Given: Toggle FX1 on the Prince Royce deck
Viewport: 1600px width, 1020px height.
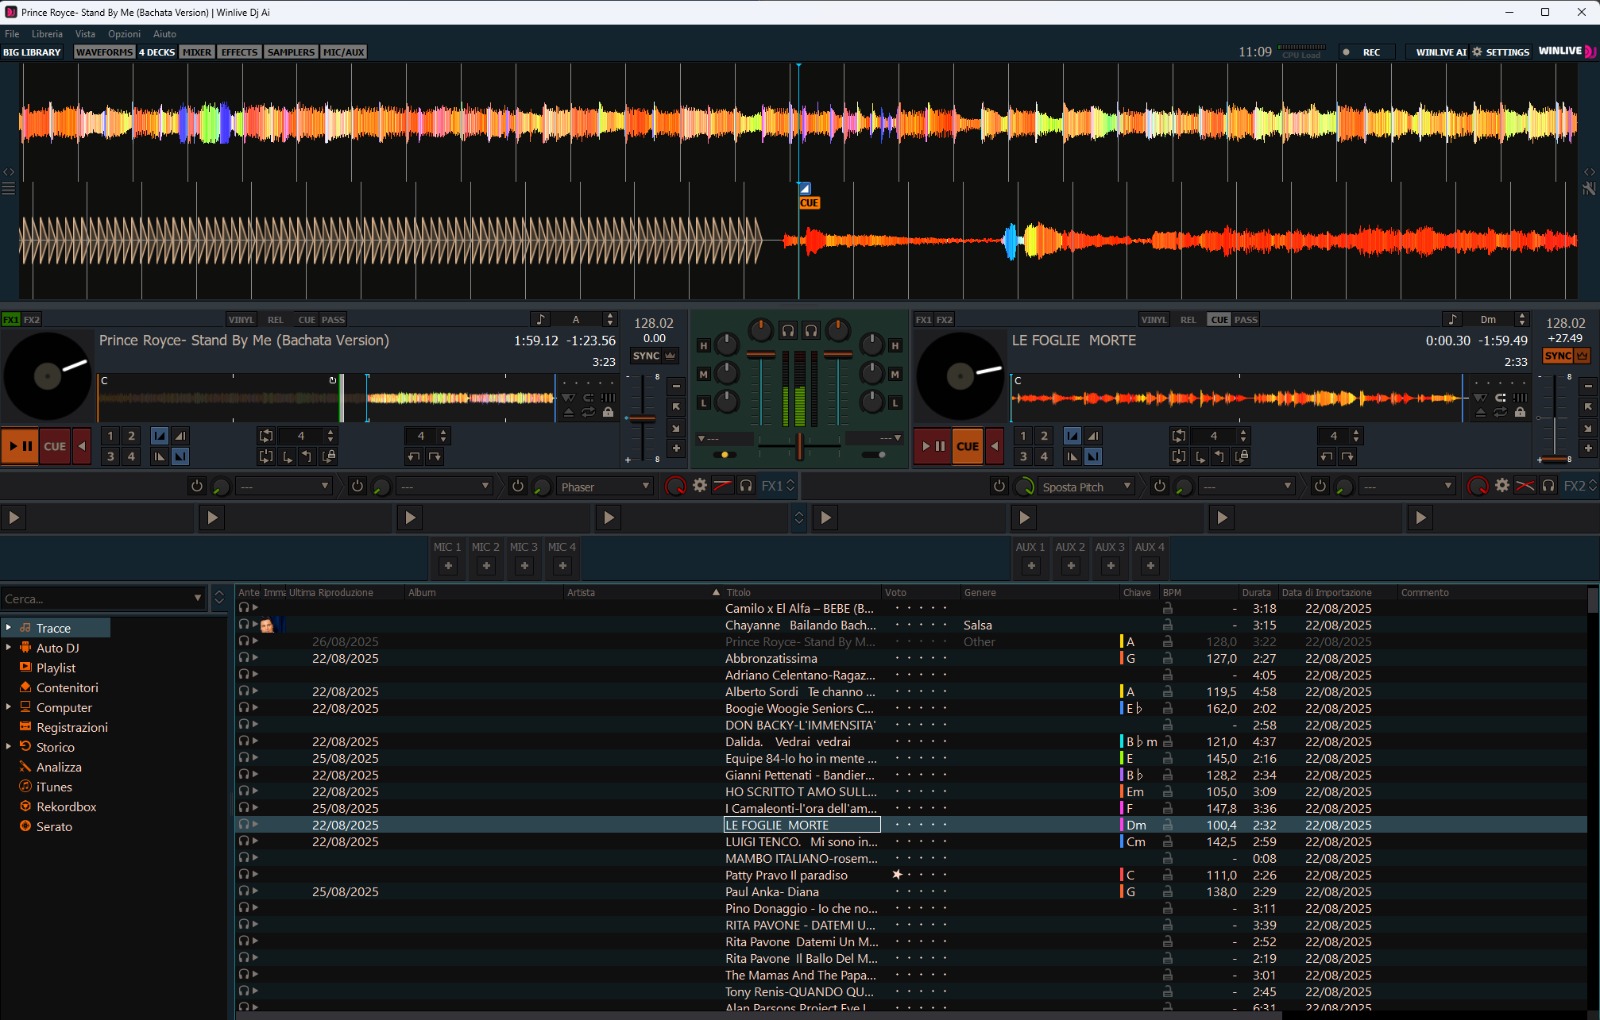Looking at the screenshot, I should [11, 320].
